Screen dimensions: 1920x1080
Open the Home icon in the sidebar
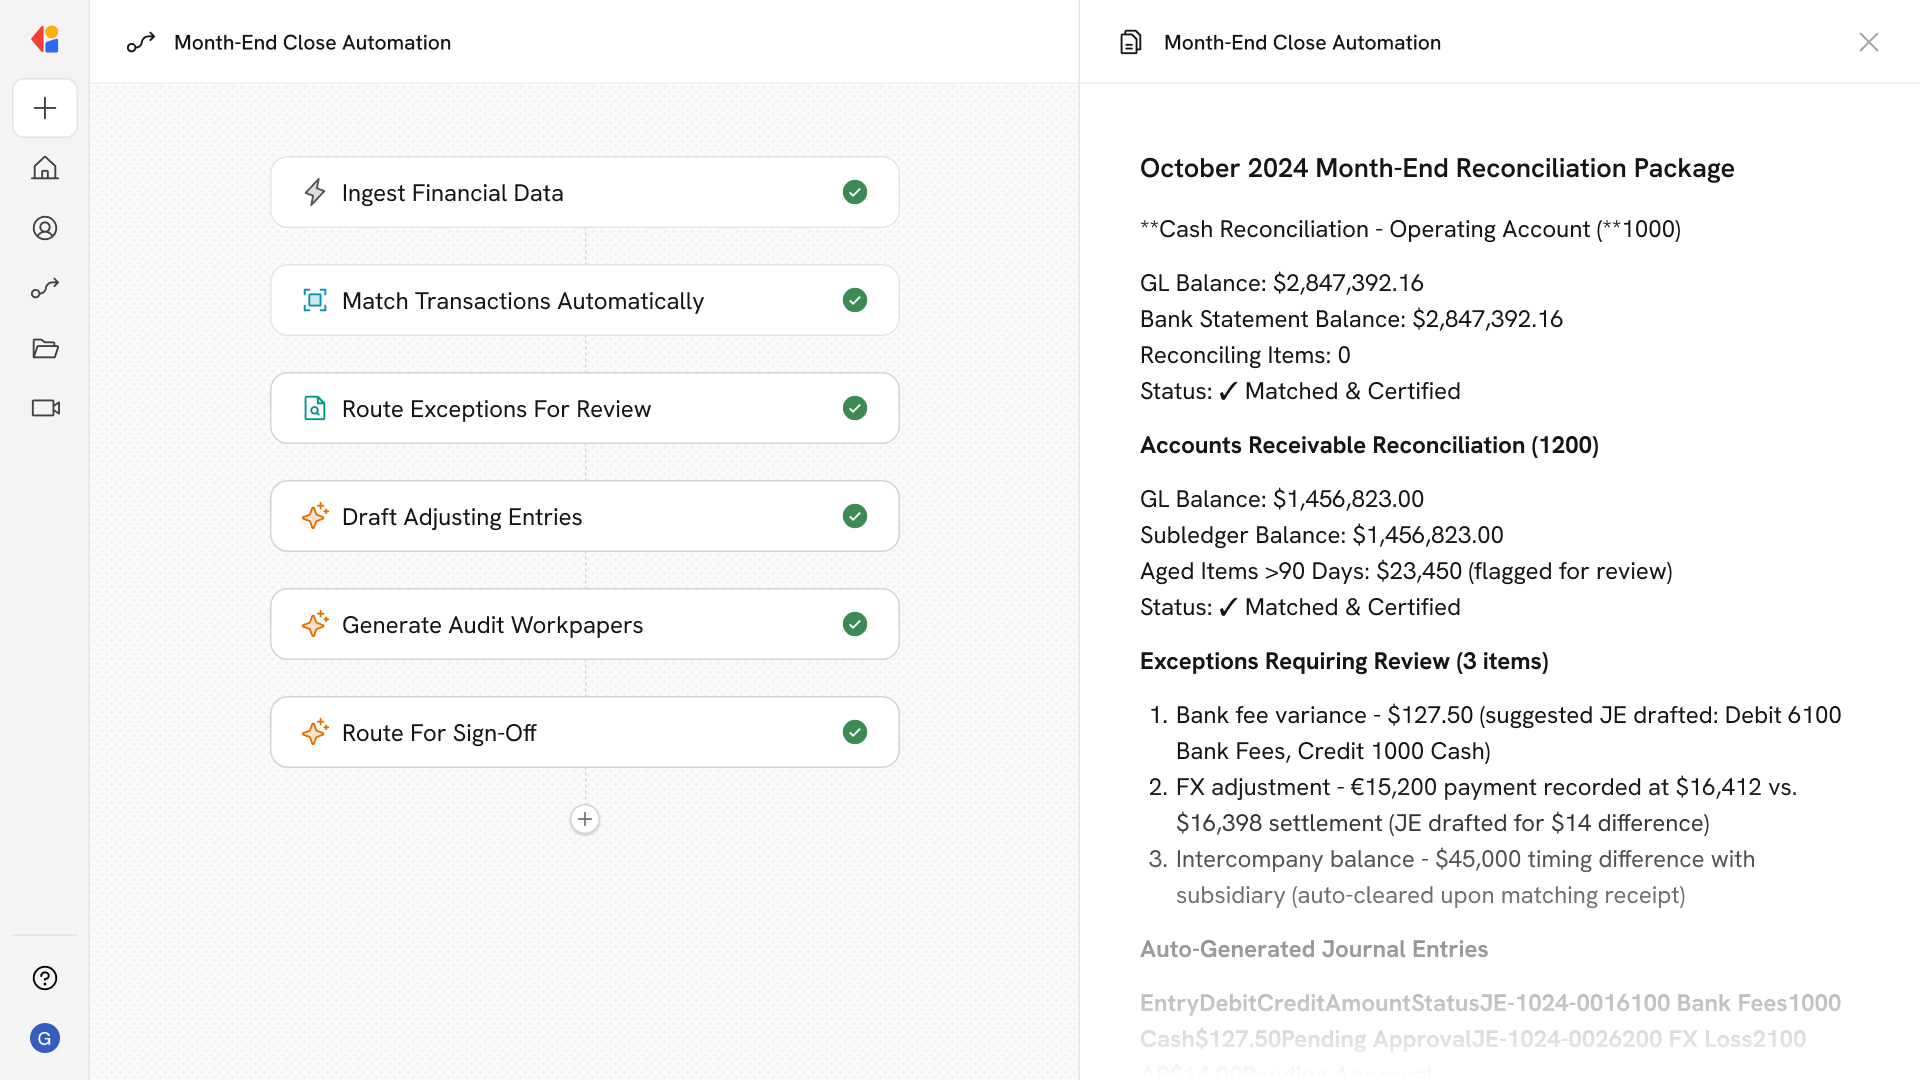pyautogui.click(x=45, y=168)
